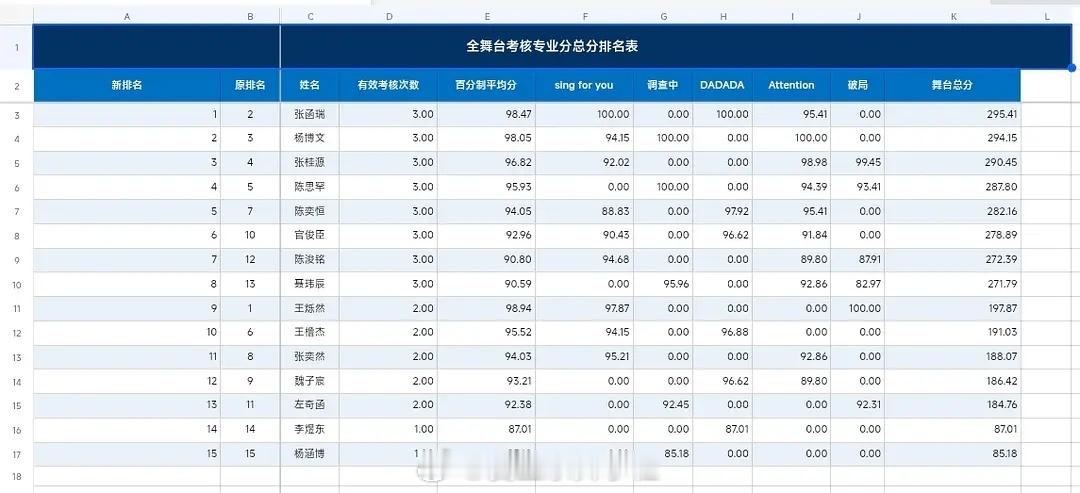Click the 舞台总分 header cell
Screen dimensions: 1080x493
pos(953,85)
